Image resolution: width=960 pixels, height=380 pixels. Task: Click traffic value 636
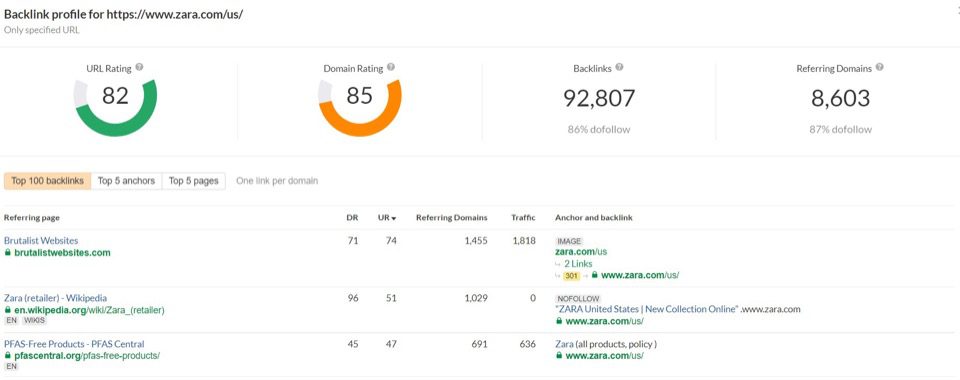[527, 344]
